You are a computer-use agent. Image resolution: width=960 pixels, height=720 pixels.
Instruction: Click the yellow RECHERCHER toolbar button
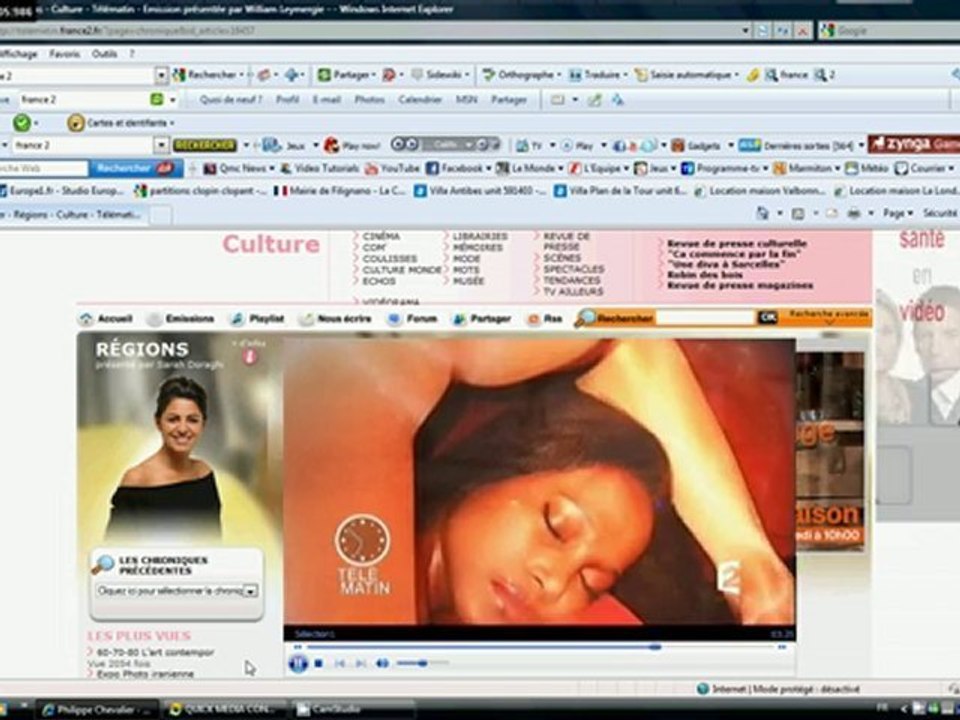204,145
